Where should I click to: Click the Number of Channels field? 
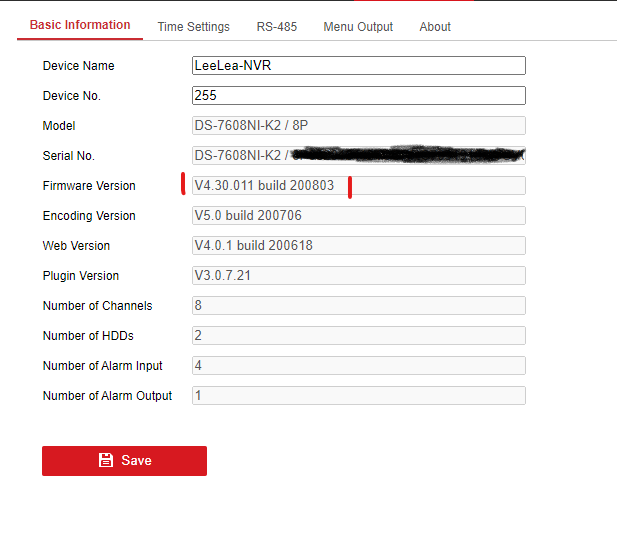358,306
